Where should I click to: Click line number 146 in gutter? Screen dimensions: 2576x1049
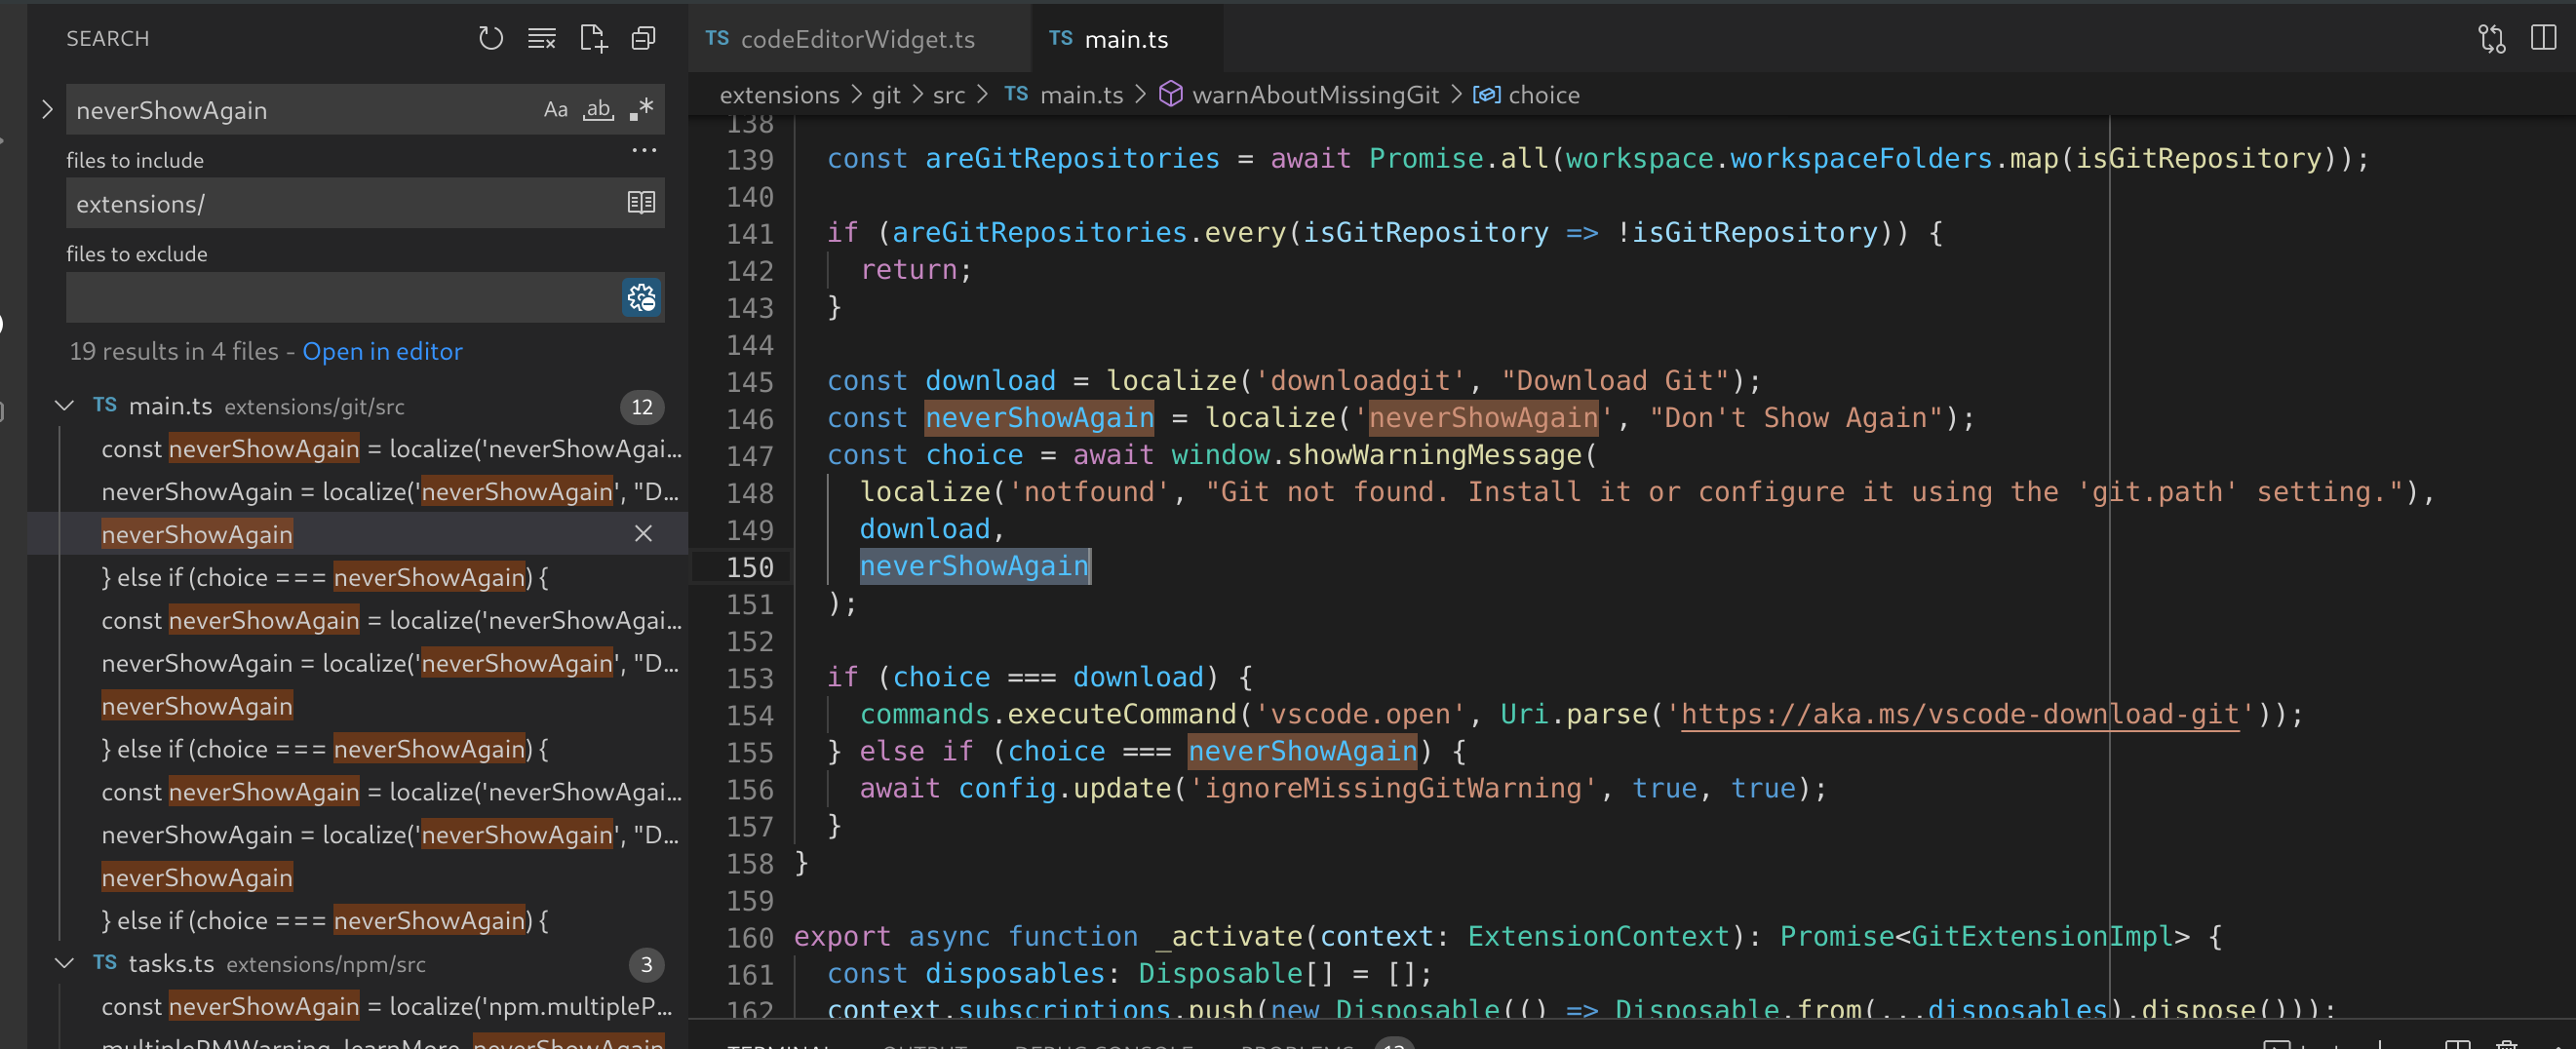pyautogui.click(x=750, y=419)
